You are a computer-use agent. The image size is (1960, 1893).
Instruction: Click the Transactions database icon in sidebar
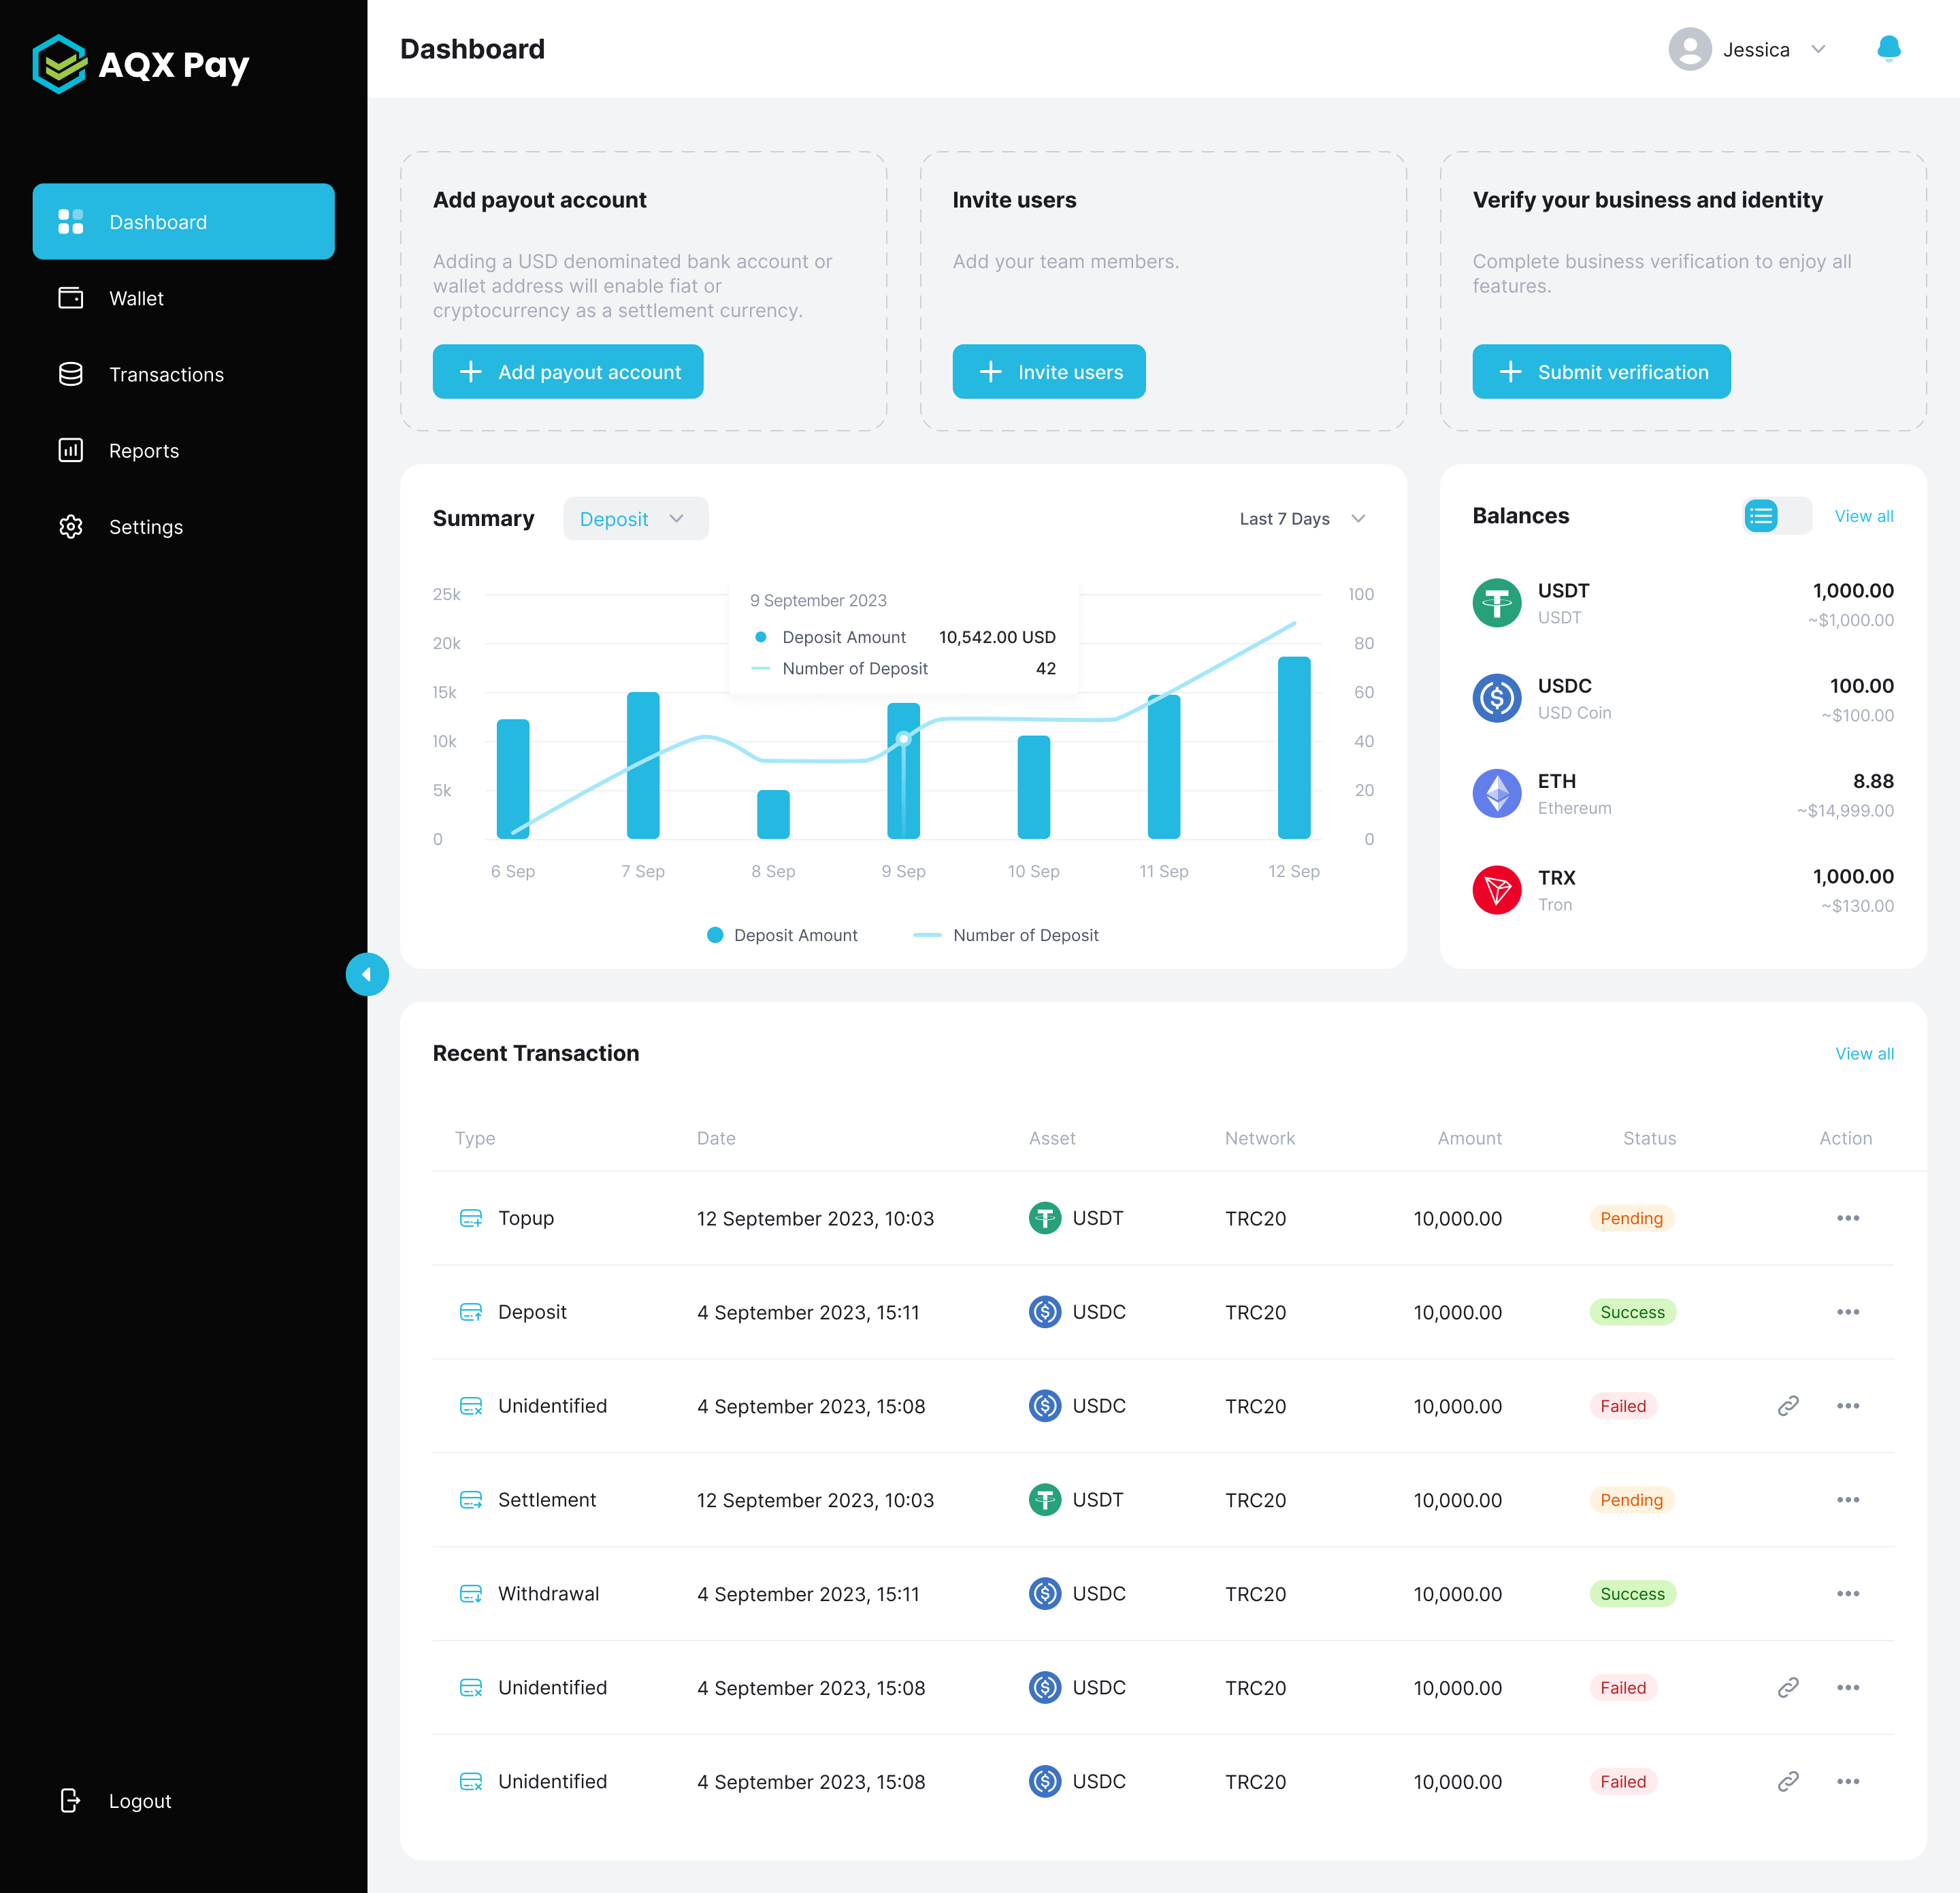pyautogui.click(x=71, y=374)
